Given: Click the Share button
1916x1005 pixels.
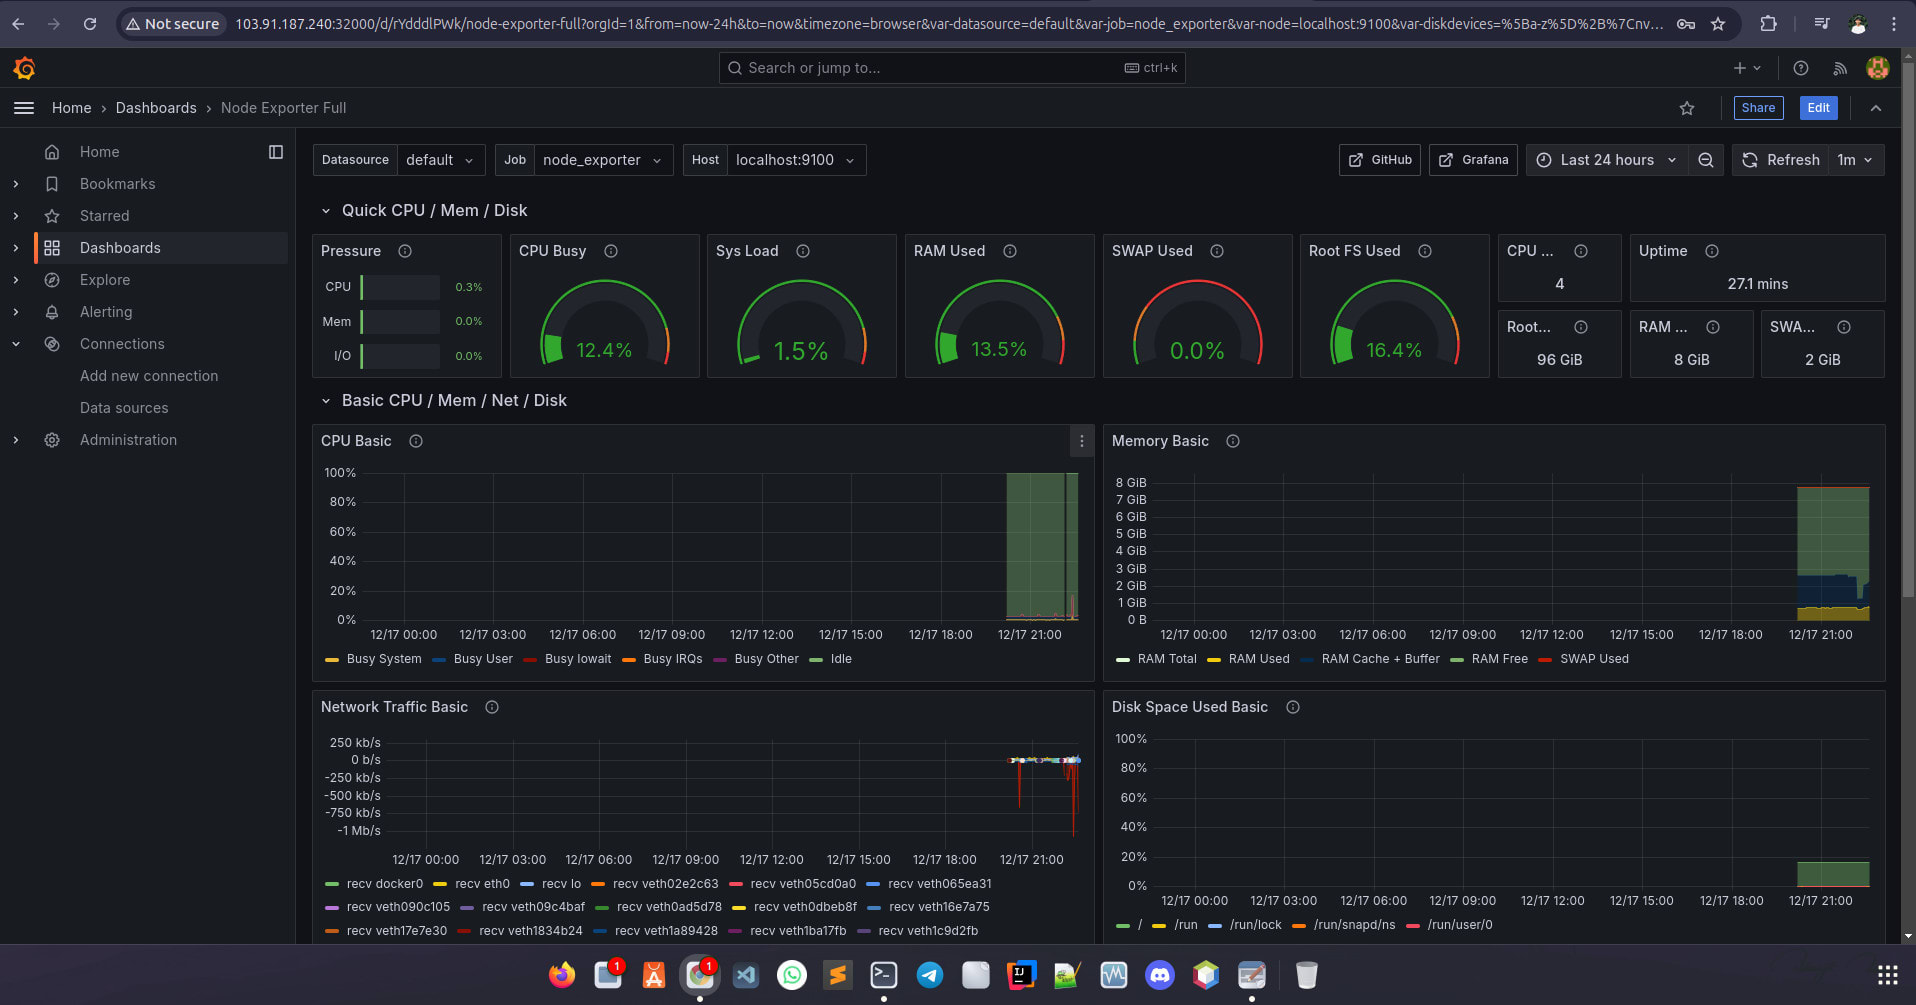Looking at the screenshot, I should point(1758,108).
